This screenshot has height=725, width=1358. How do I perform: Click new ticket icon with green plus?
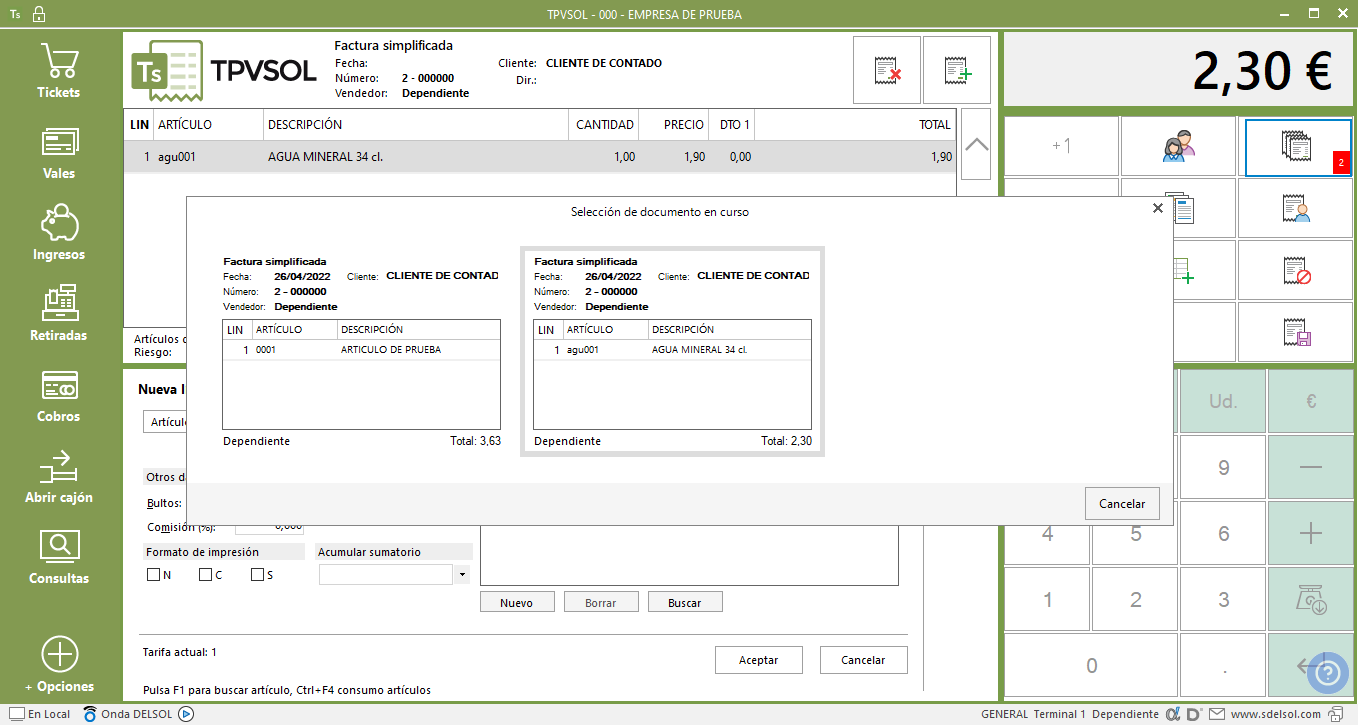click(957, 70)
